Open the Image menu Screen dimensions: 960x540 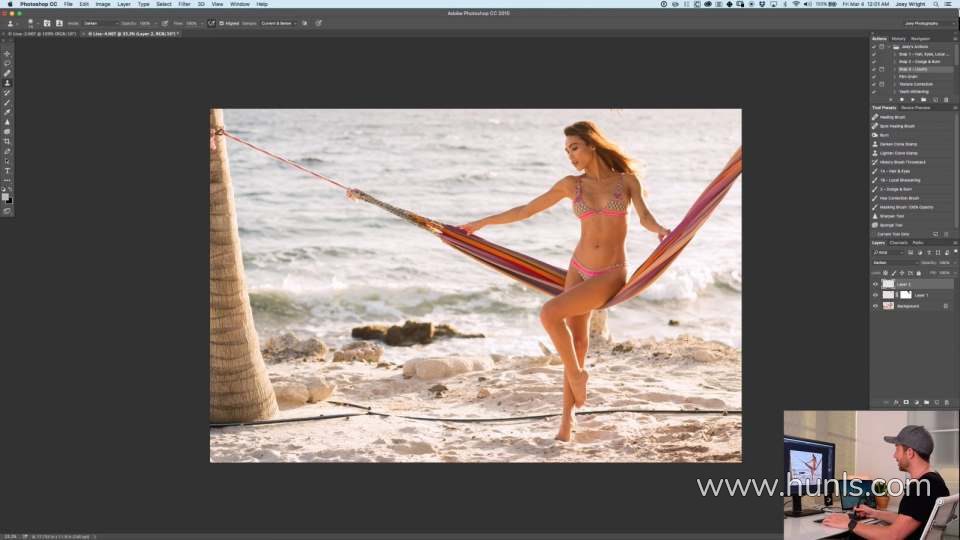103,4
